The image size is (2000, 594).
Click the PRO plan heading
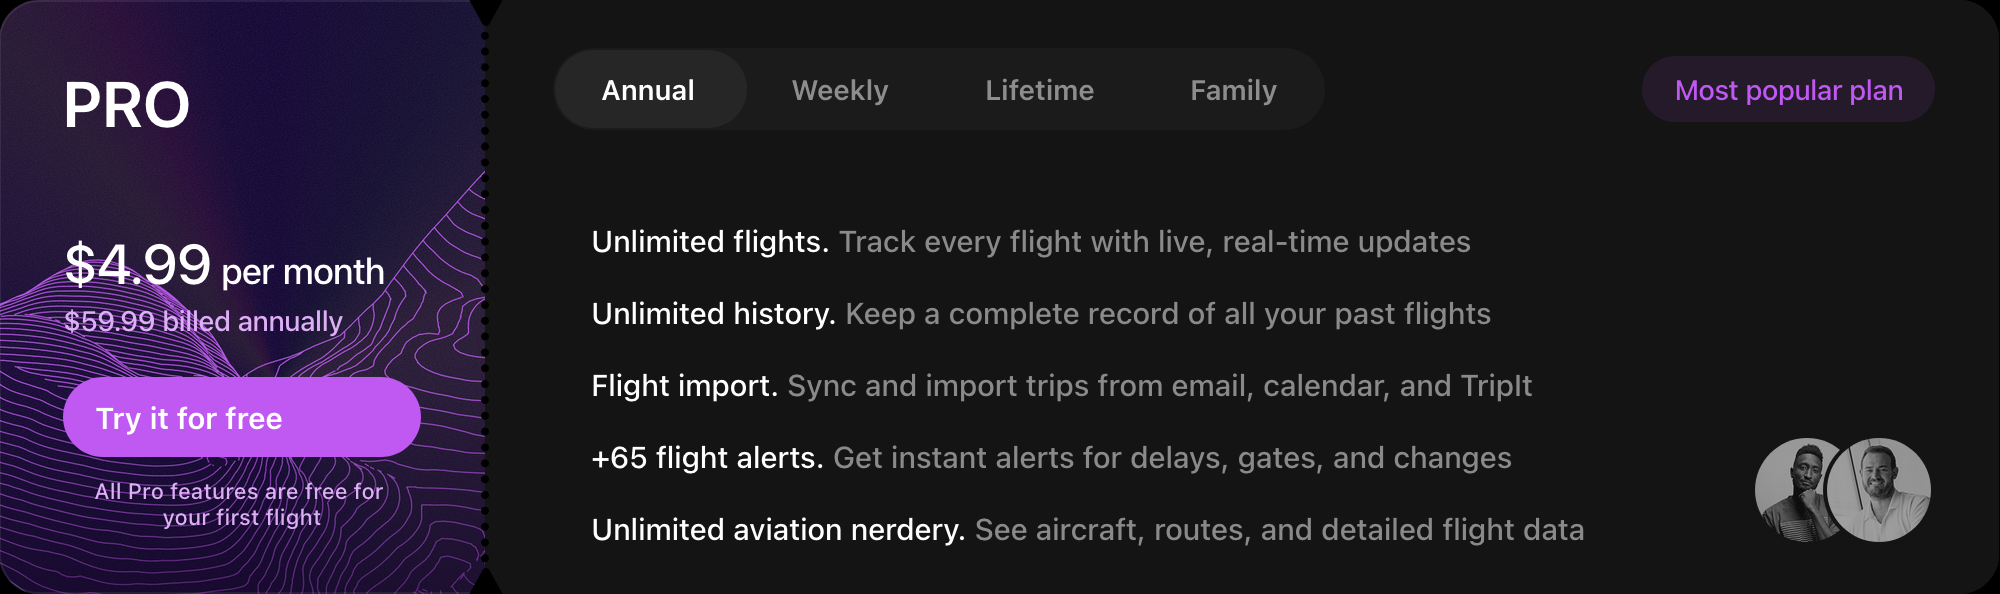point(127,105)
